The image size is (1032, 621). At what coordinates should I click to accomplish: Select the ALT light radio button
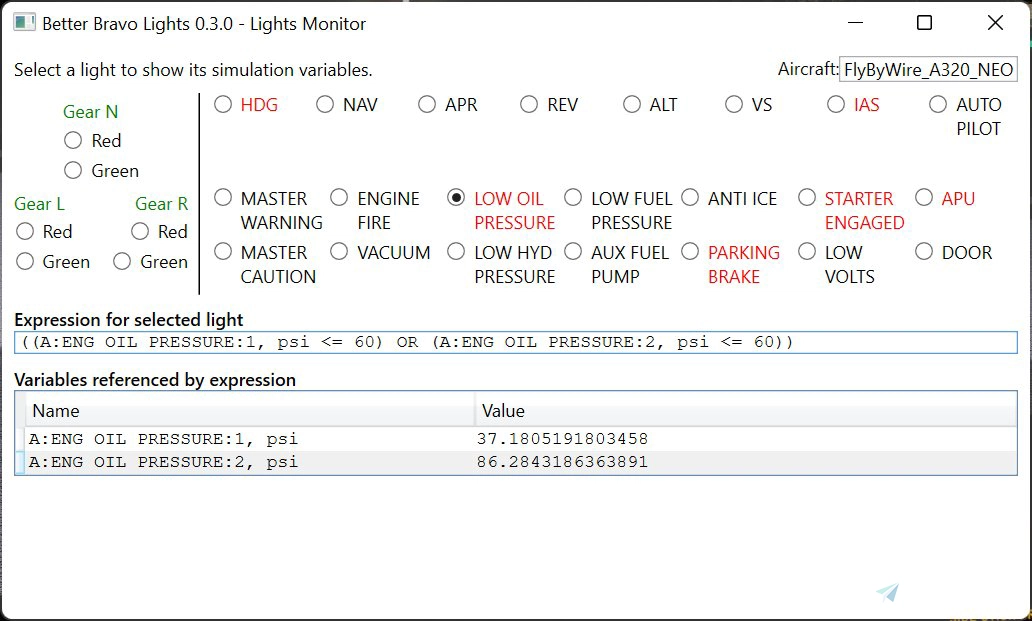click(x=632, y=105)
